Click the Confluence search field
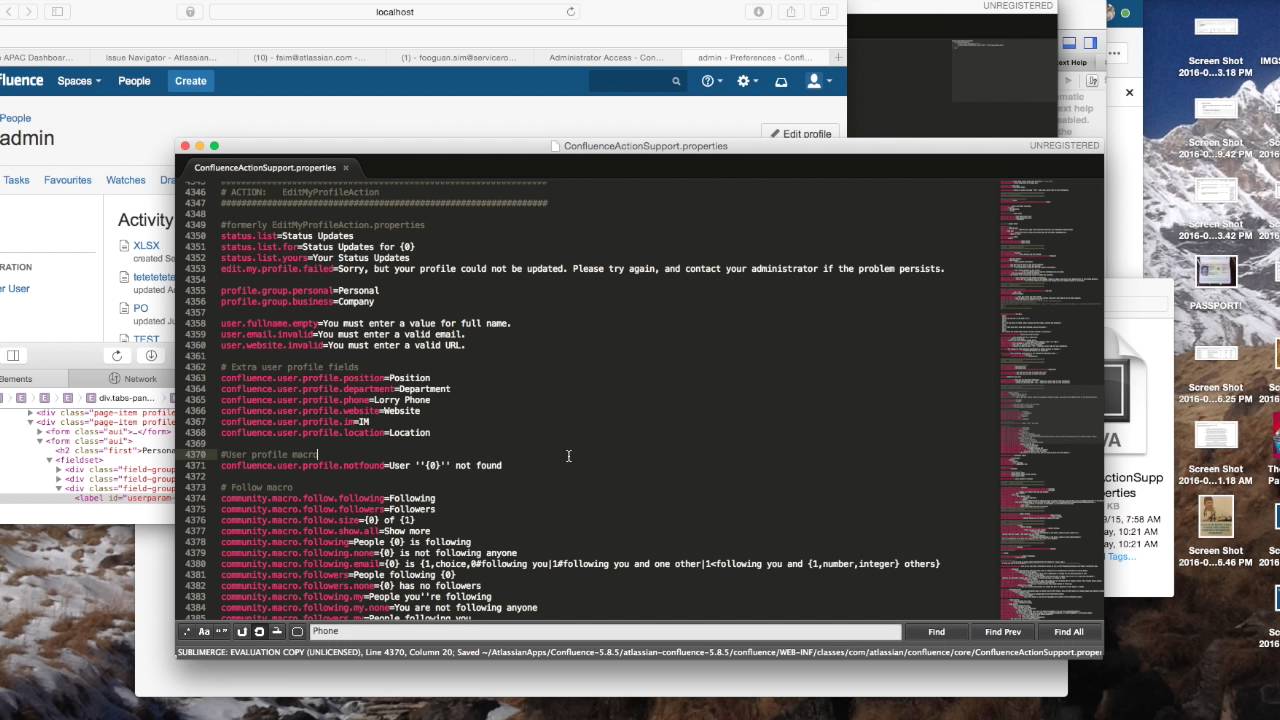Viewport: 1280px width, 720px height. [637, 81]
